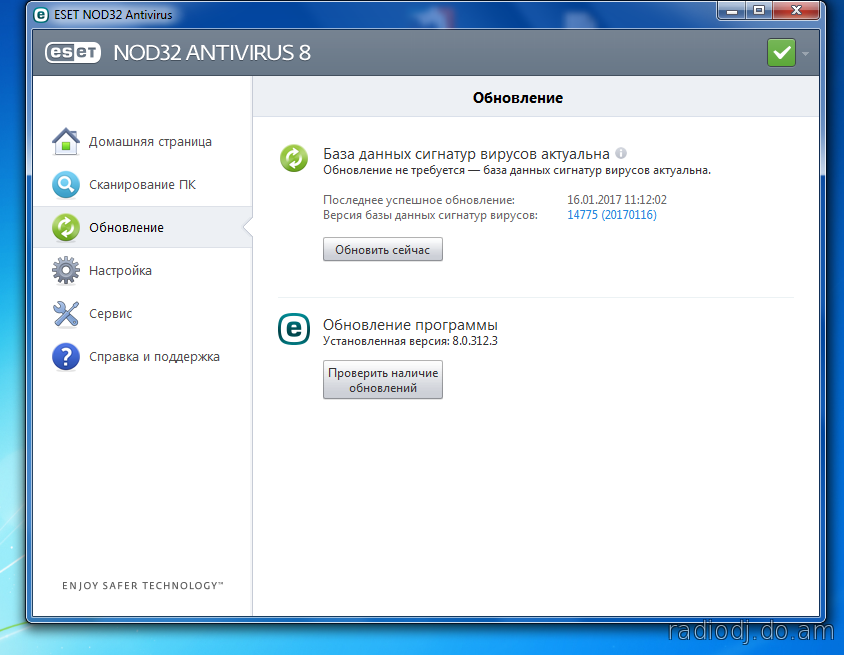Click the База данных сигнатур вирусов актуальна heading
Screen dimensions: 844x655
click(x=466, y=154)
